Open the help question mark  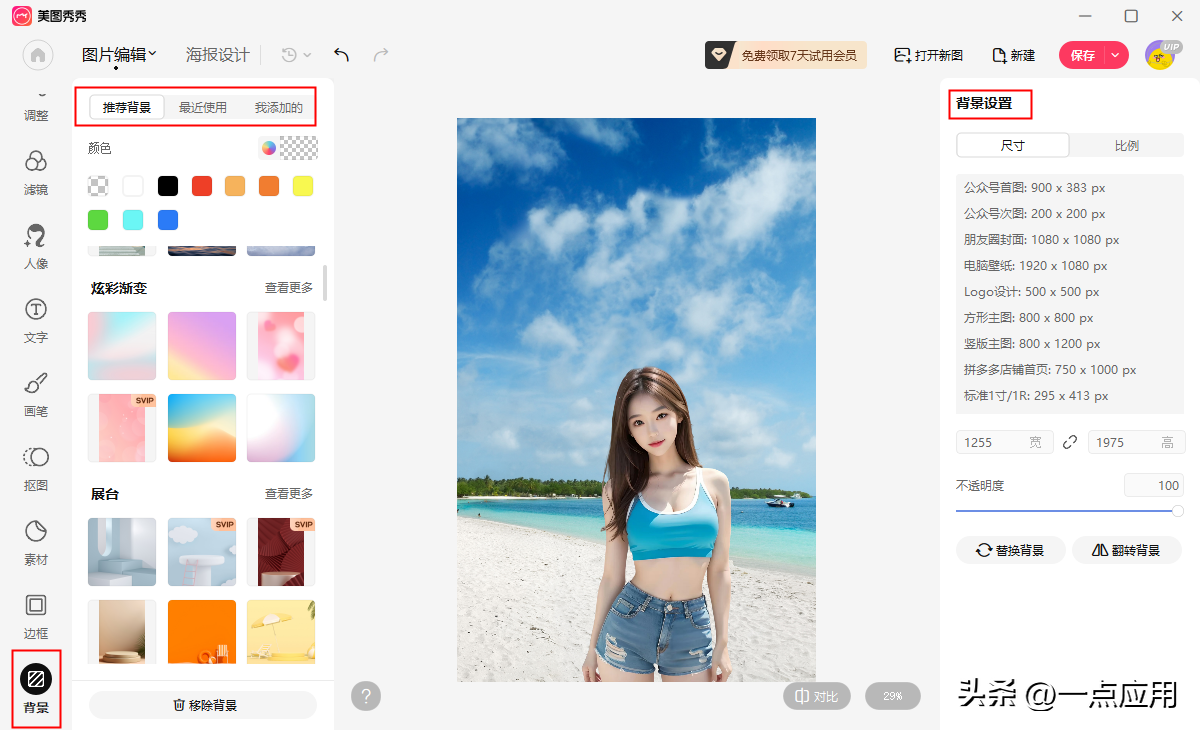point(367,696)
